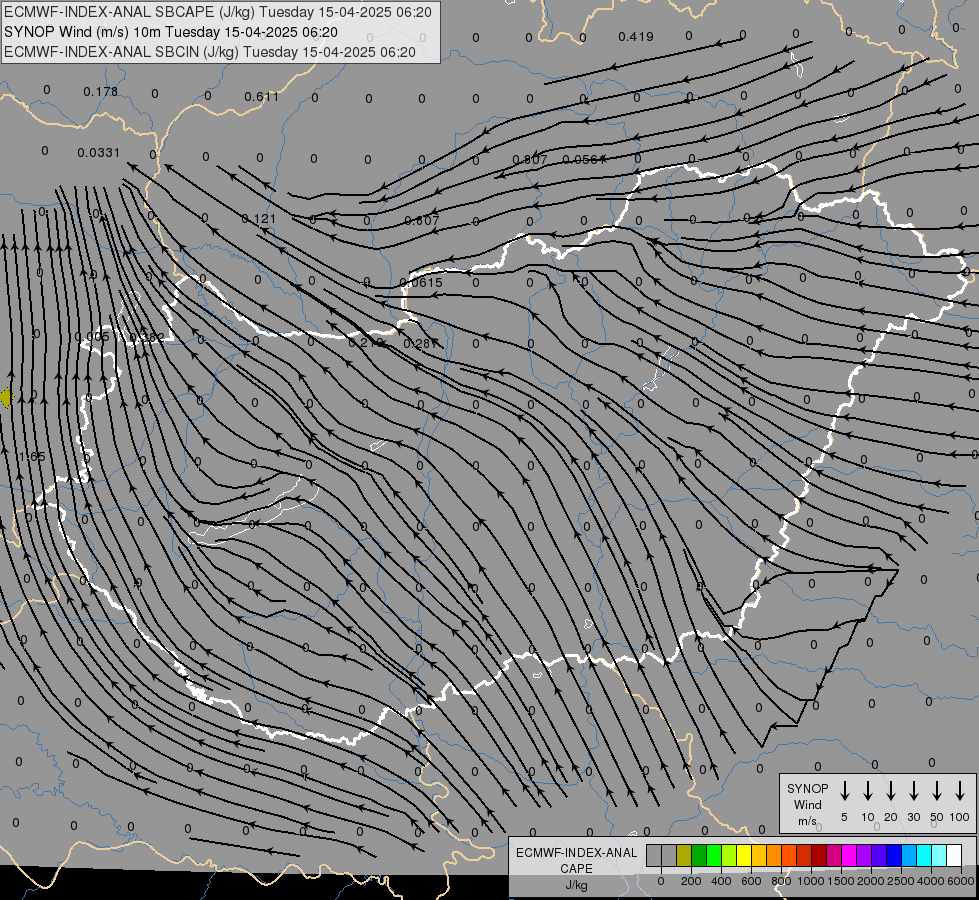Click the SBCAPE layer title line
The image size is (979, 900).
pos(217,12)
